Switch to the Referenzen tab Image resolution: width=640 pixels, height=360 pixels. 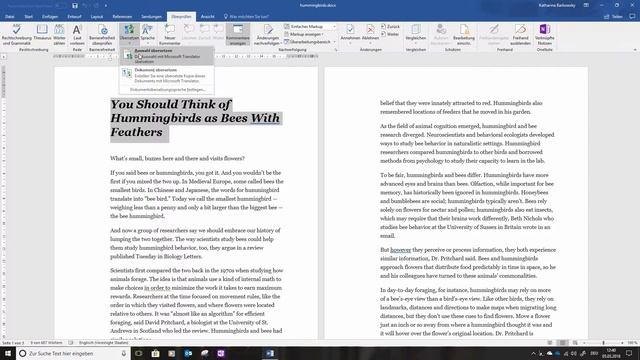(122, 17)
